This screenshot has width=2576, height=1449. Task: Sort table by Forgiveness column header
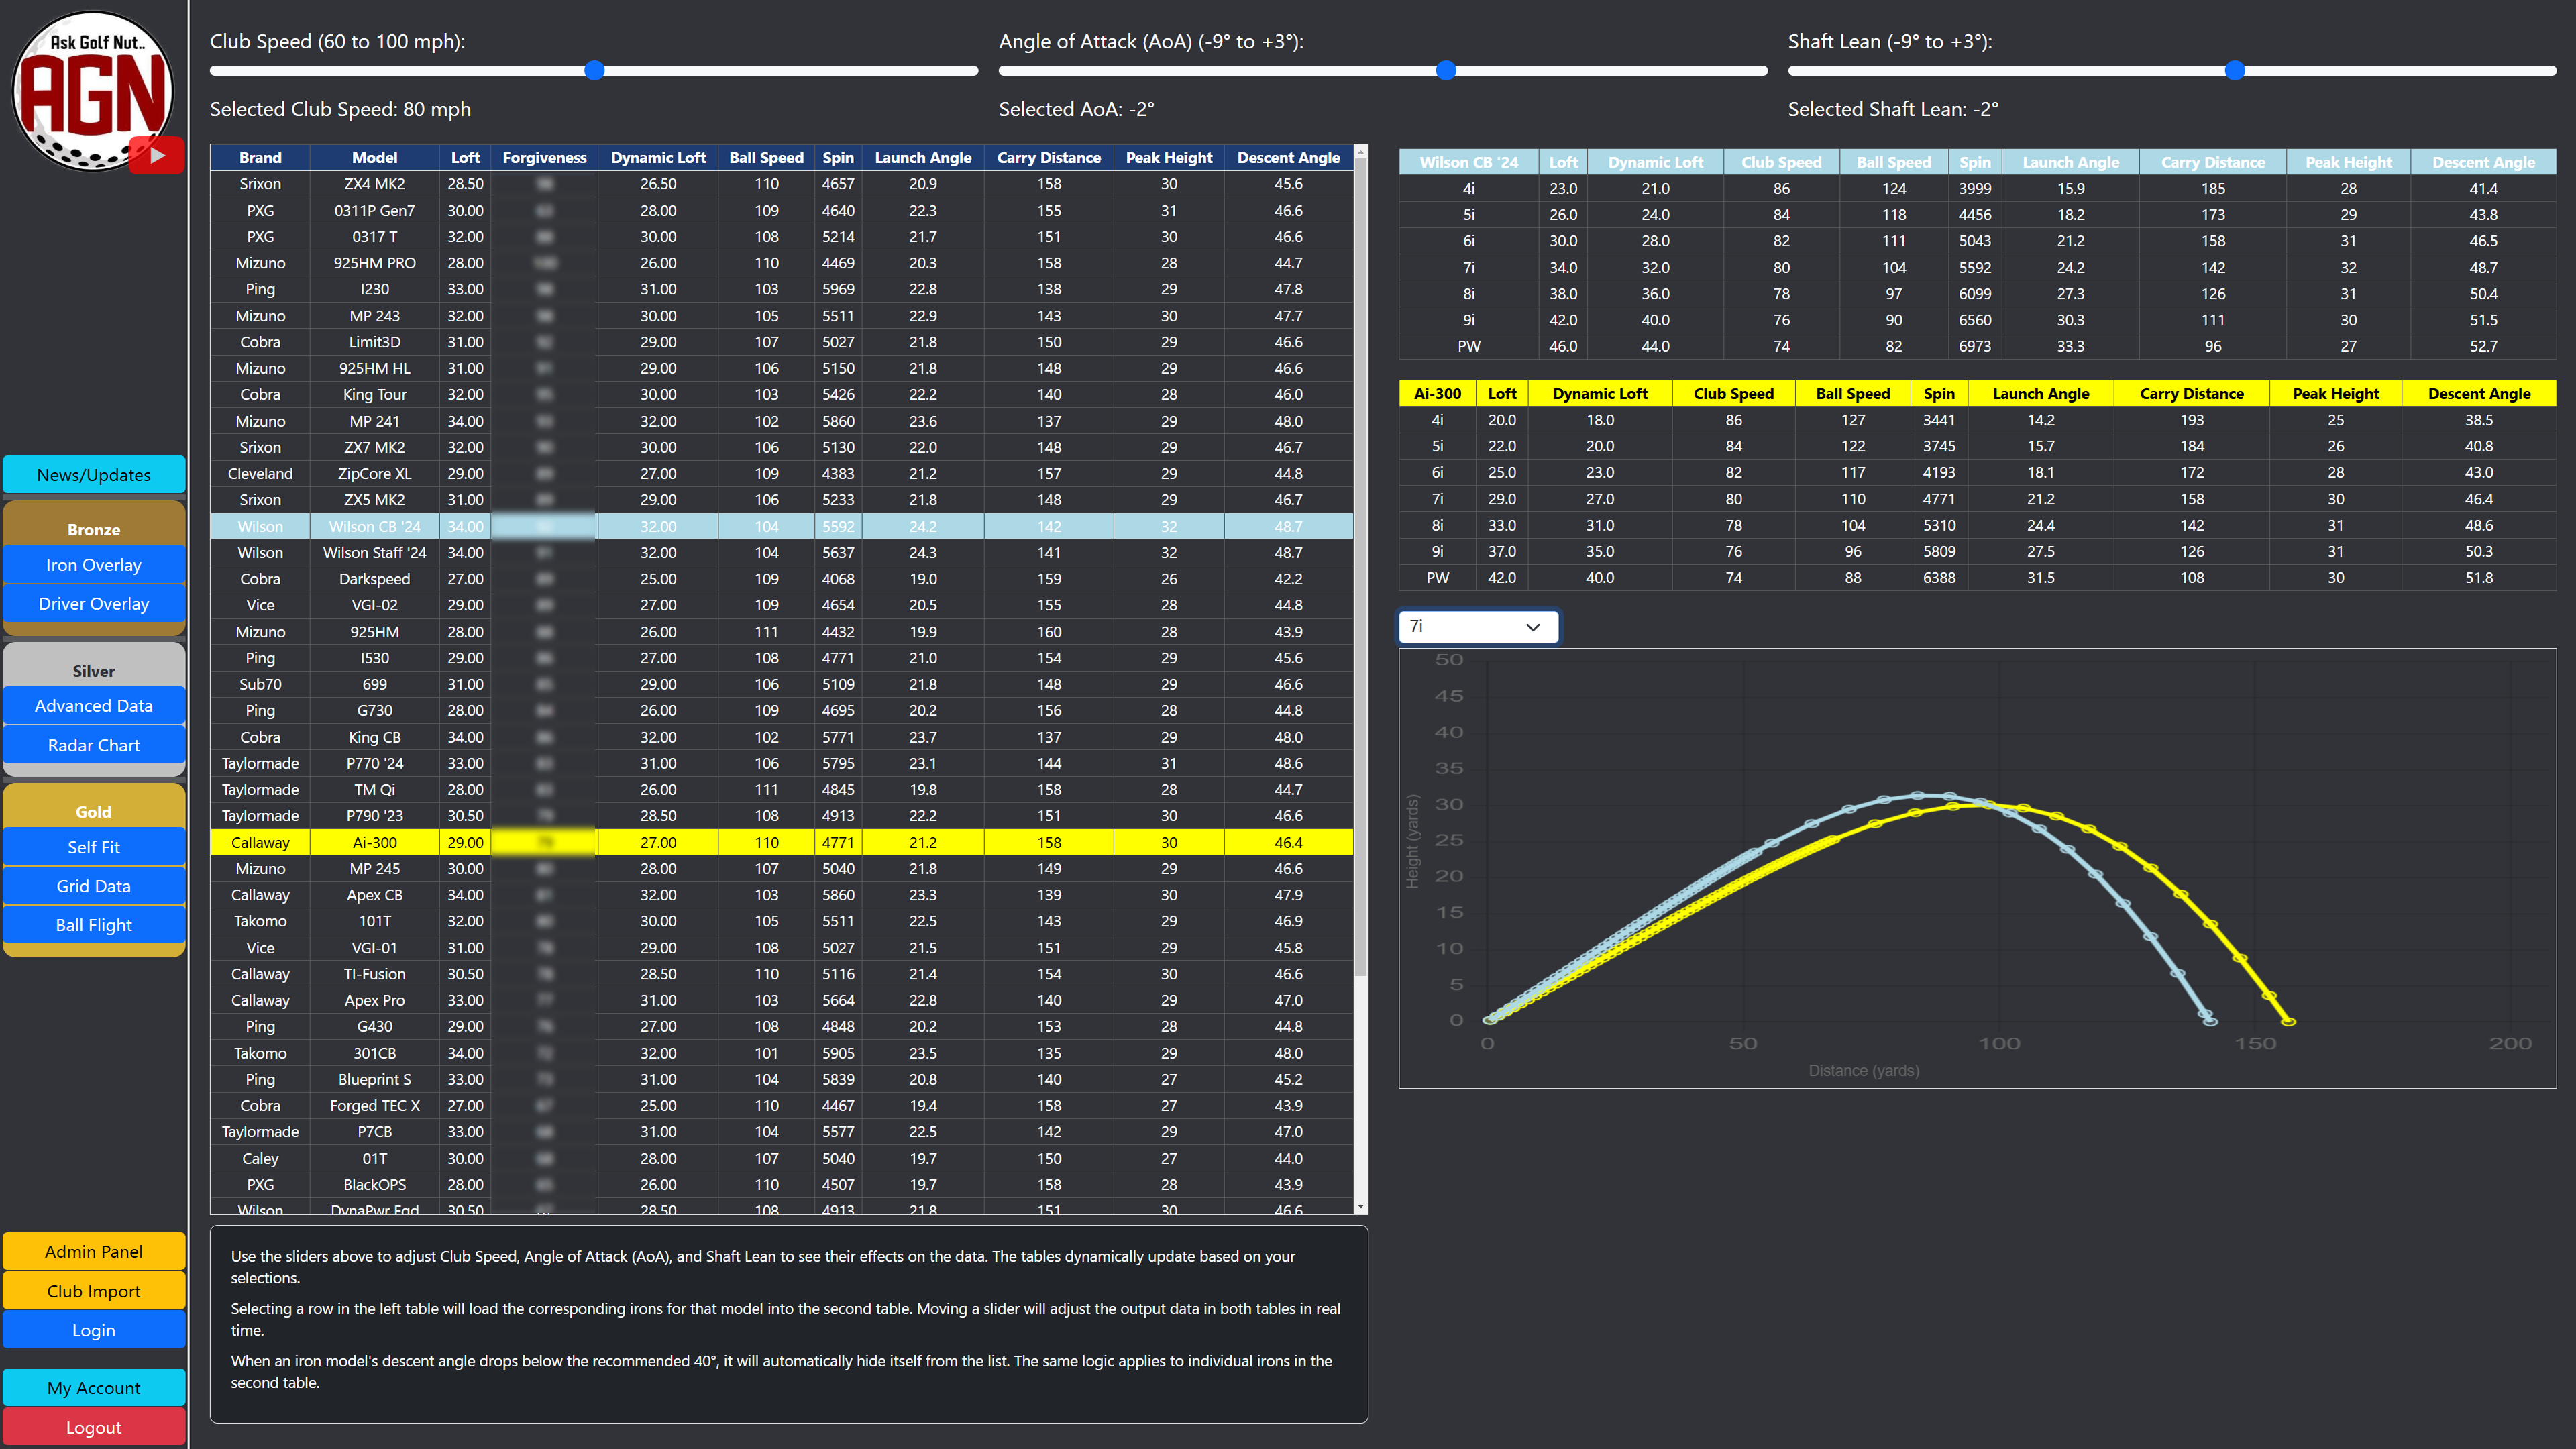pyautogui.click(x=544, y=158)
